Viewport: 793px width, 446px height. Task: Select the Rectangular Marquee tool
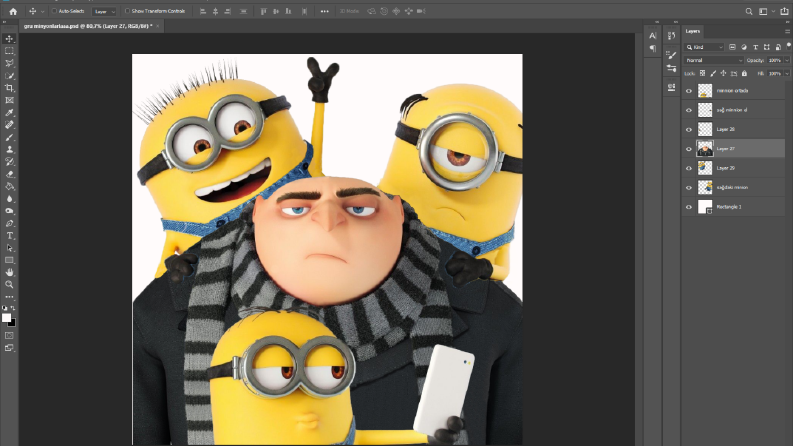9,51
